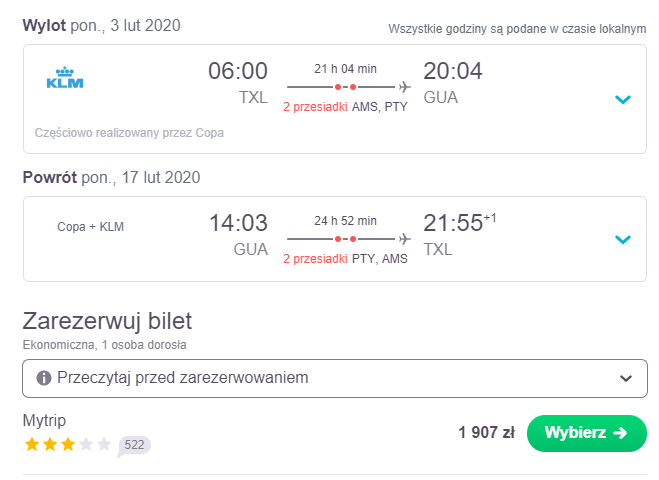Click the info icon next to Przeczytaj
This screenshot has height=480, width=659.
[x=44, y=378]
